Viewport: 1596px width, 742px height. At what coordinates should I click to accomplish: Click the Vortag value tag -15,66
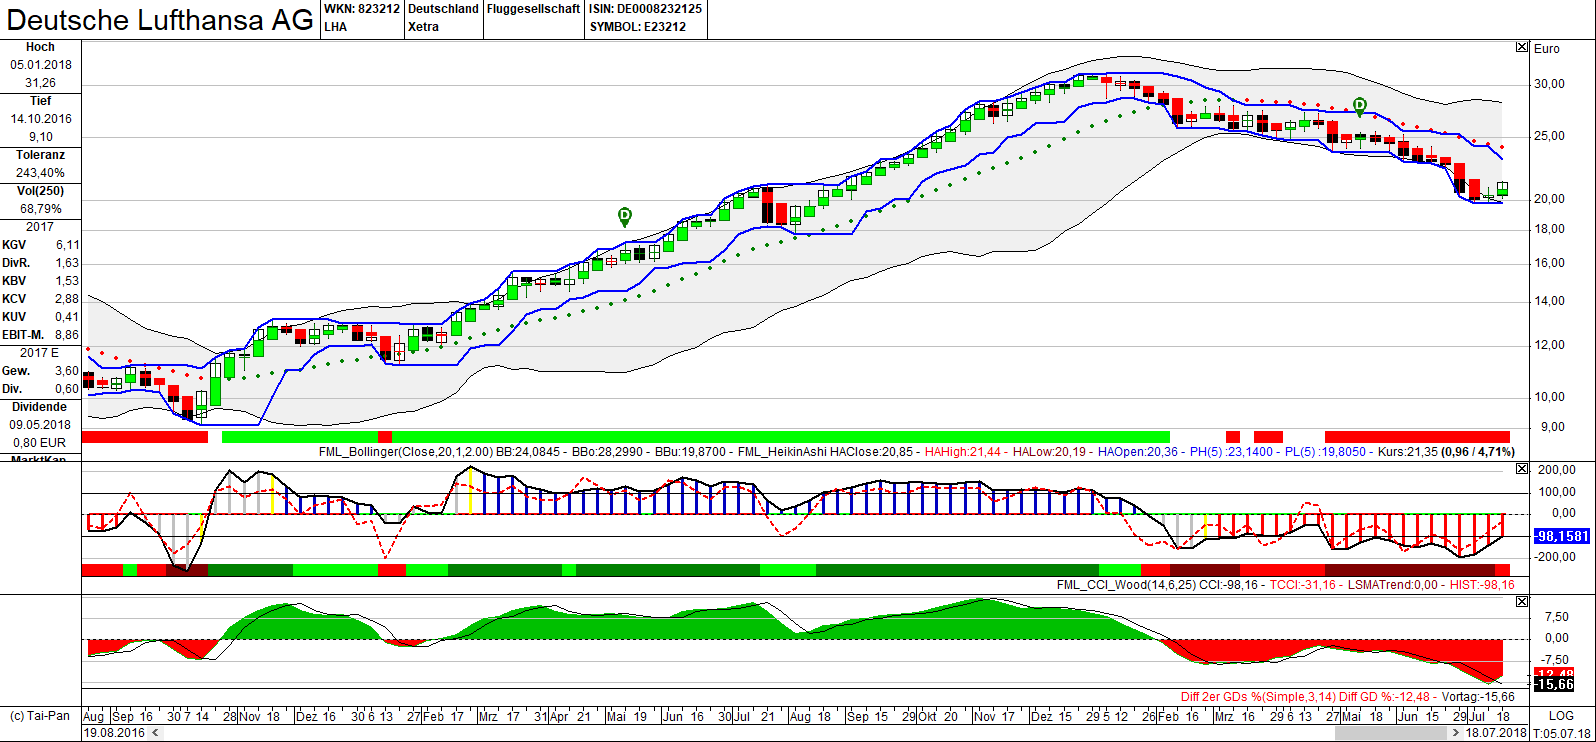point(1554,685)
